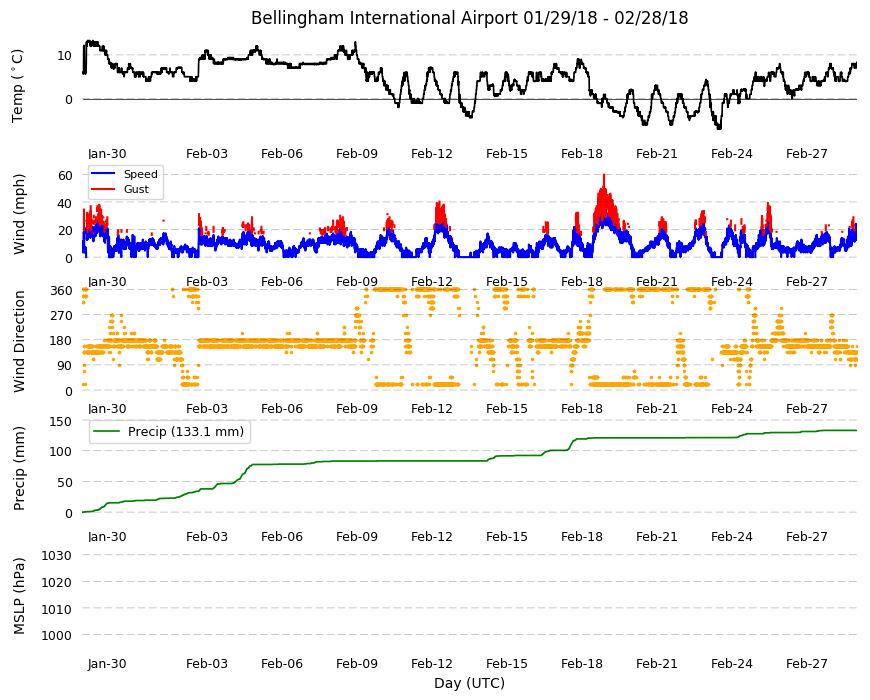Screen dimensions: 870x700
Task: Click the Wind (mph) axis label
Action: point(19,215)
